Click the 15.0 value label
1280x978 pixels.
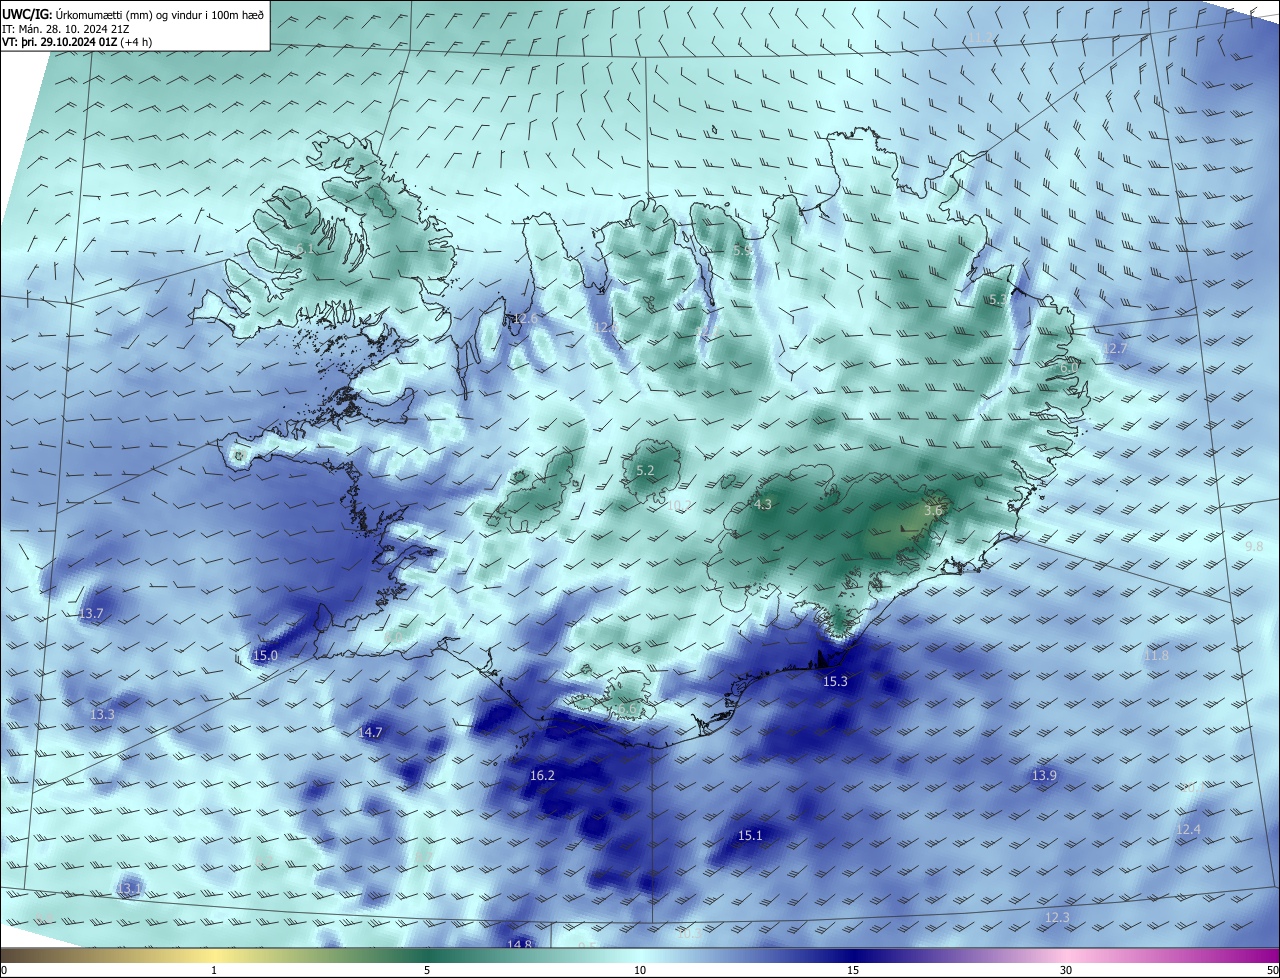coord(265,655)
